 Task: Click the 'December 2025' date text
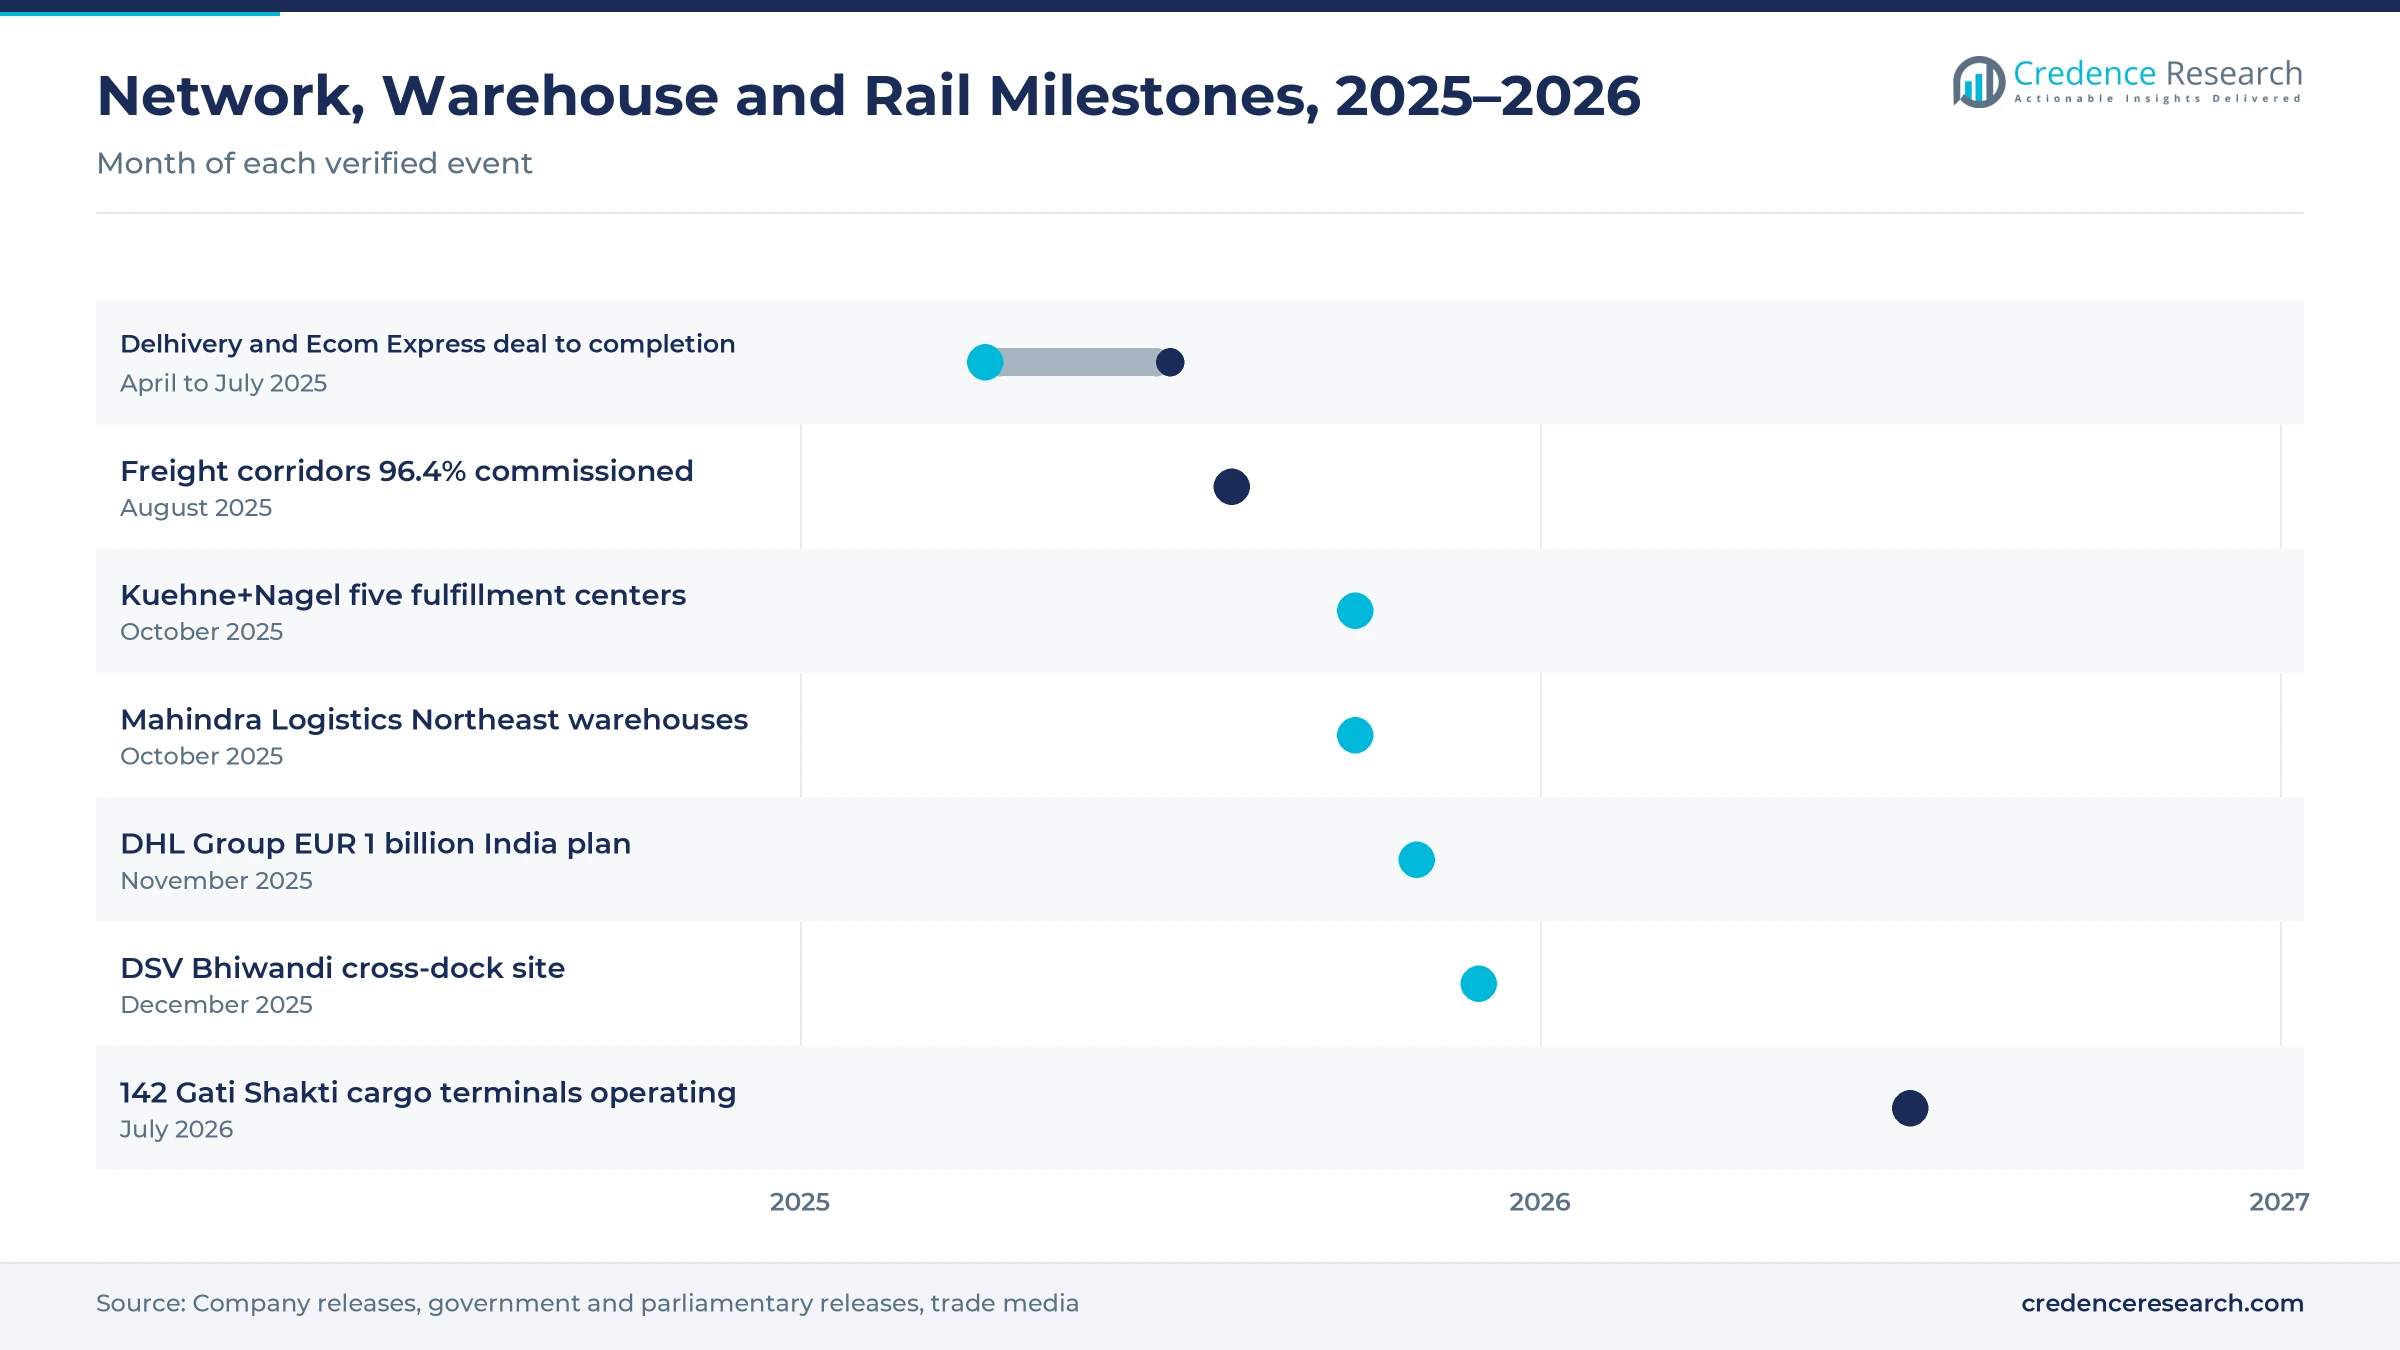(216, 1005)
